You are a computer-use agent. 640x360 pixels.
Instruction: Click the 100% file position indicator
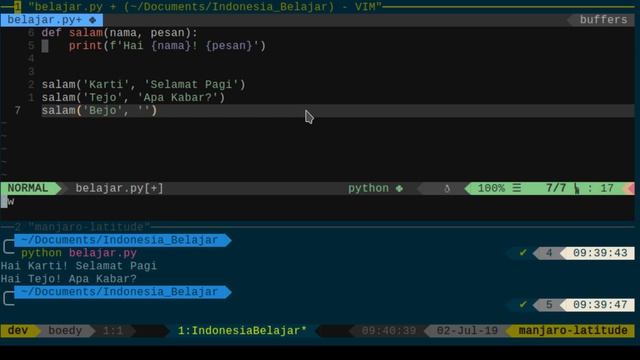(491, 188)
